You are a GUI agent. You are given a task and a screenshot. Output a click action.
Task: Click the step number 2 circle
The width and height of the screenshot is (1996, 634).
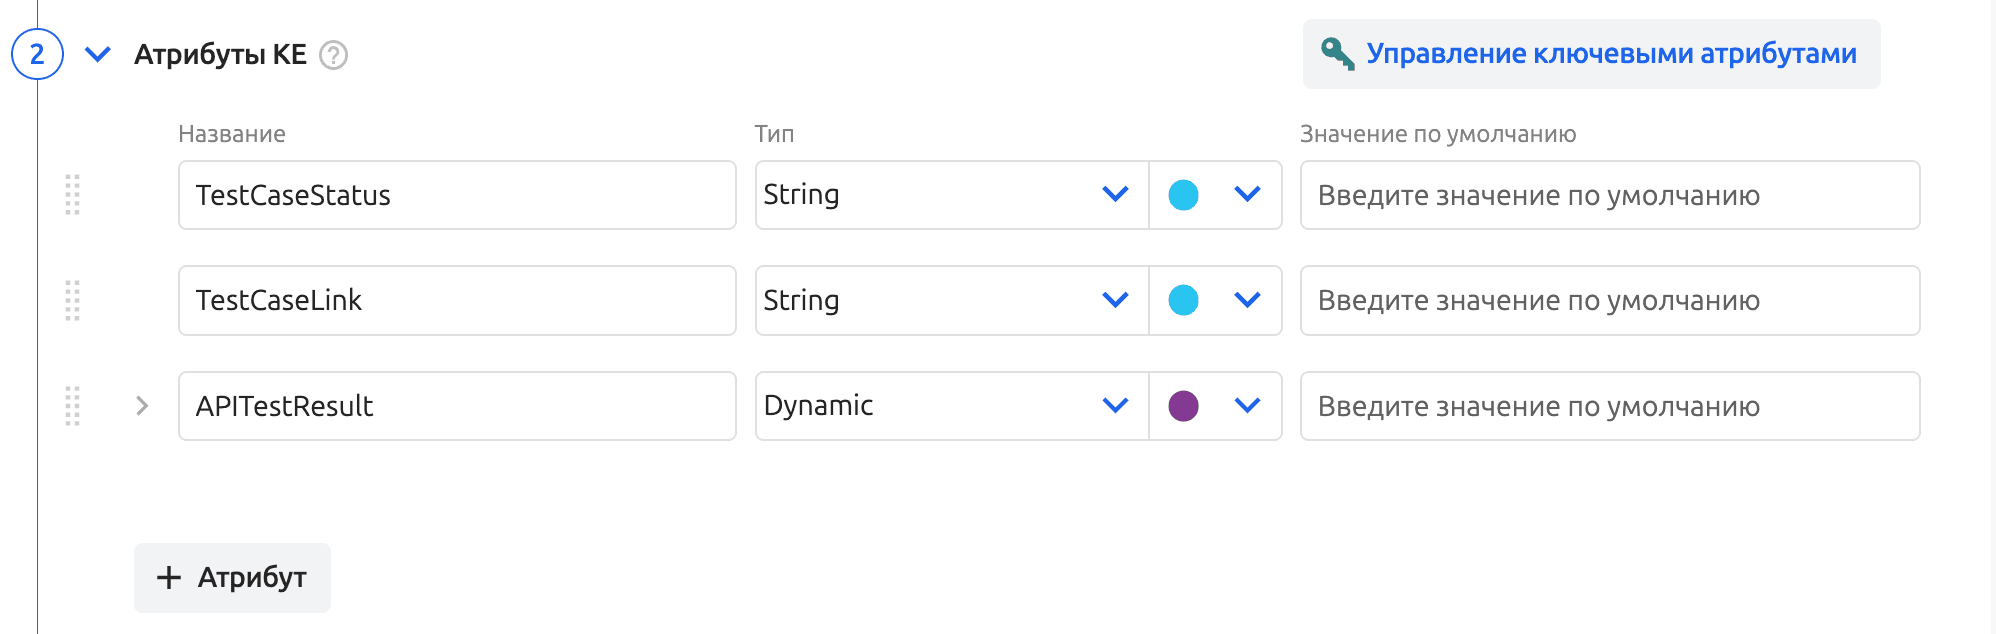click(37, 54)
